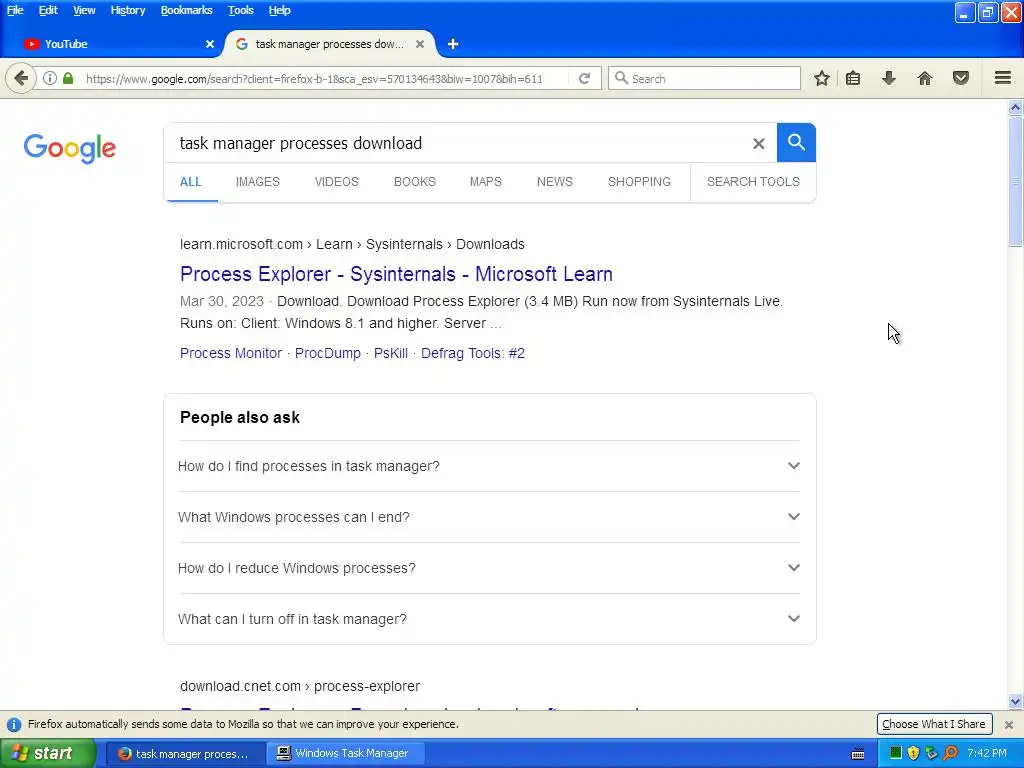This screenshot has height=768, width=1024.
Task: Open the Pocket save icon
Action: [961, 78]
